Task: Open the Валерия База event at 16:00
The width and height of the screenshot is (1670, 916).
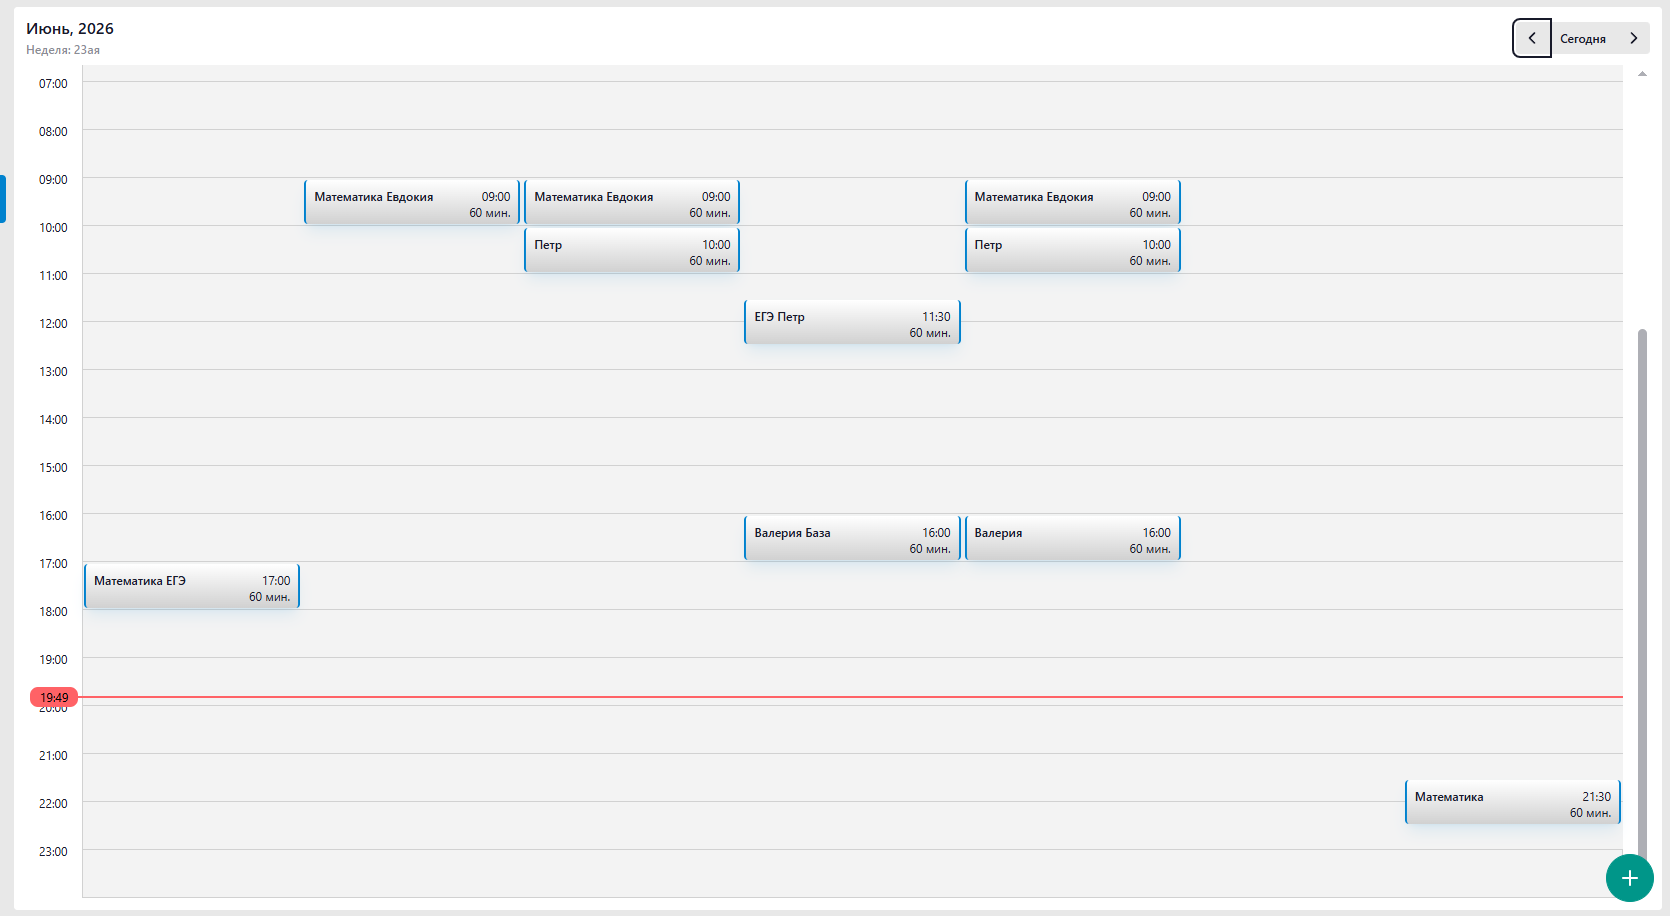Action: click(852, 538)
